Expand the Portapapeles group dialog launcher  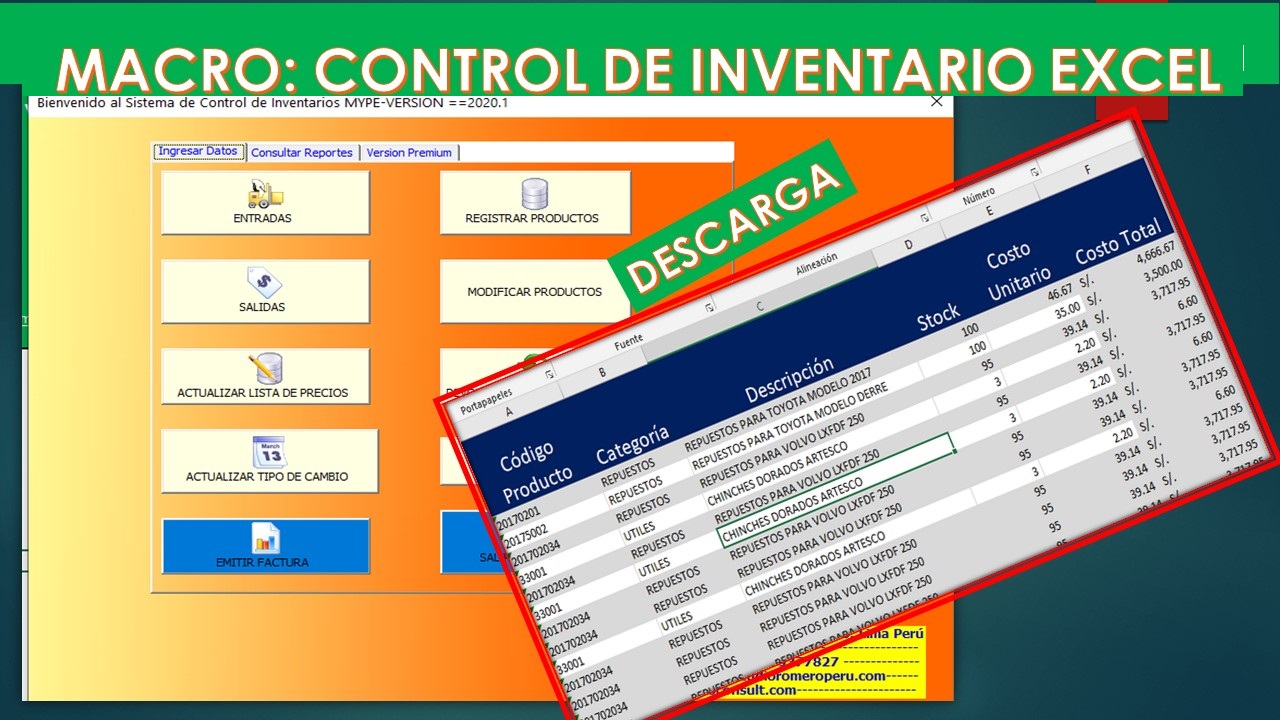coord(549,373)
